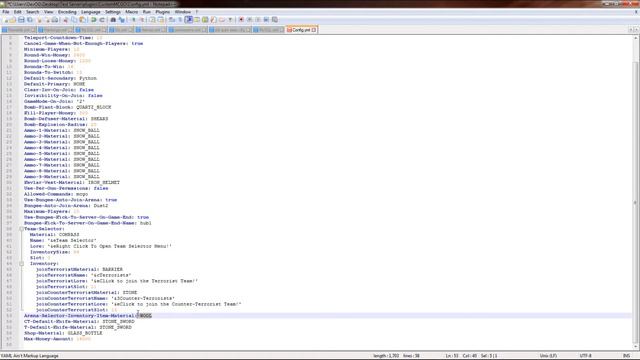The image size is (640, 360).
Task: Click the tab bar scroll-right arrow
Action: (636, 30)
